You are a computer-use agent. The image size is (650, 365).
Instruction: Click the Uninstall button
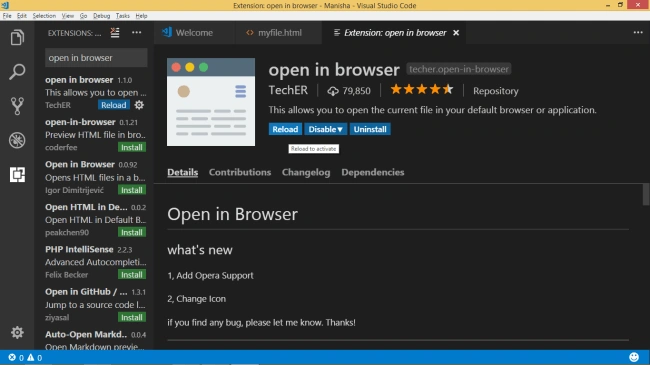370,129
